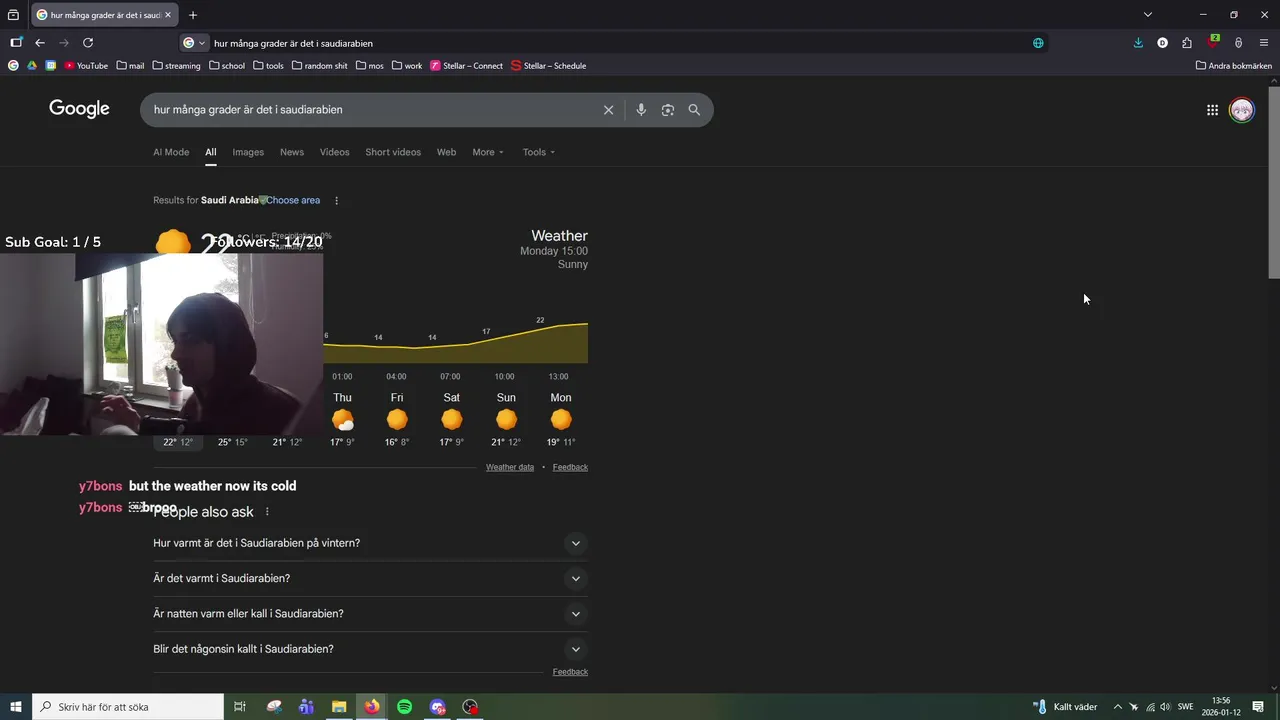
Task: Open the Weather data link
Action: pyautogui.click(x=510, y=467)
